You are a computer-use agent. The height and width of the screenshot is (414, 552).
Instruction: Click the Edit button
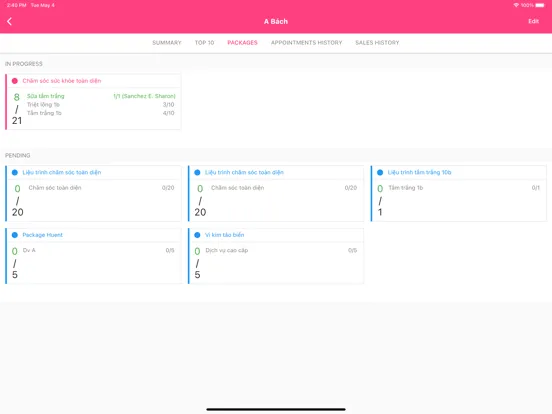coord(533,21)
